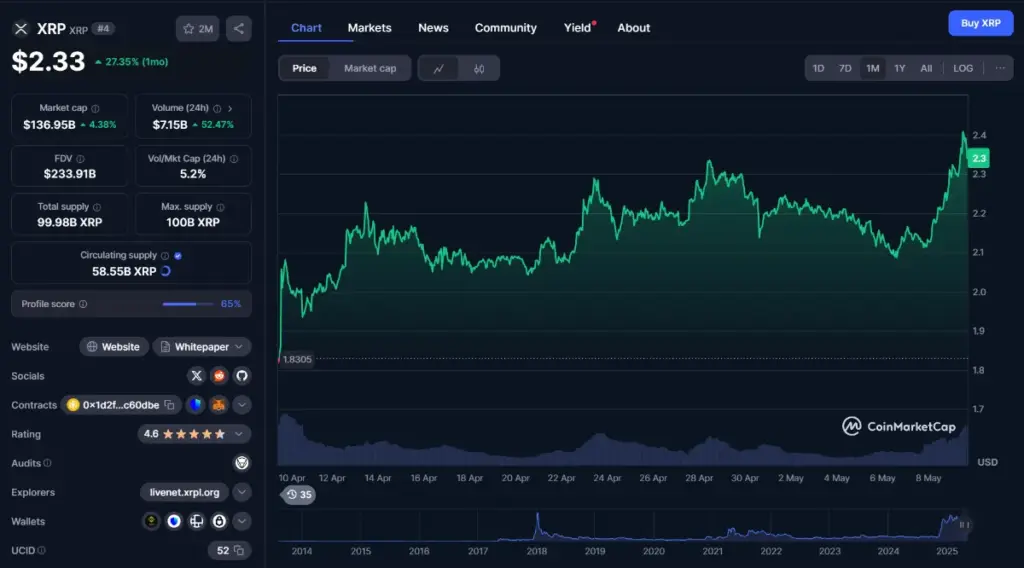Click Total supply info icon
This screenshot has height=568, width=1024.
(97, 207)
